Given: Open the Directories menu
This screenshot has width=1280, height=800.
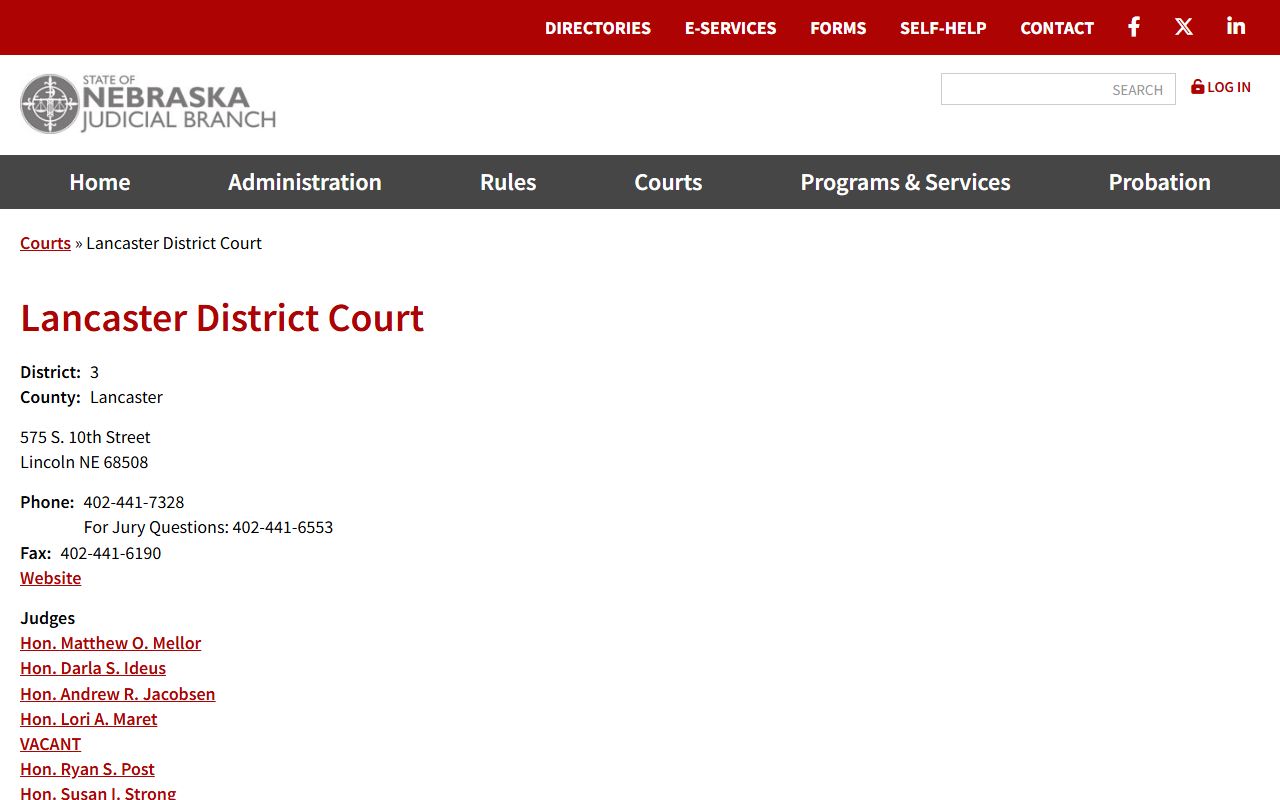Looking at the screenshot, I should point(598,28).
